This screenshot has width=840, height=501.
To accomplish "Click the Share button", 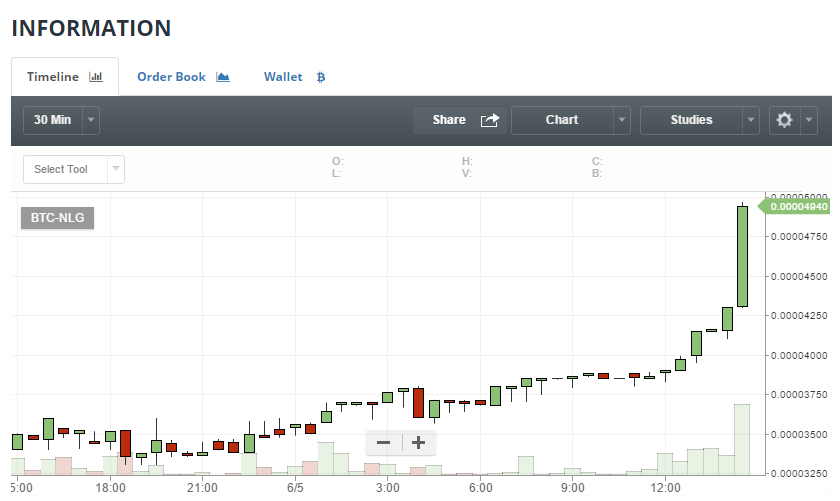I will point(460,120).
